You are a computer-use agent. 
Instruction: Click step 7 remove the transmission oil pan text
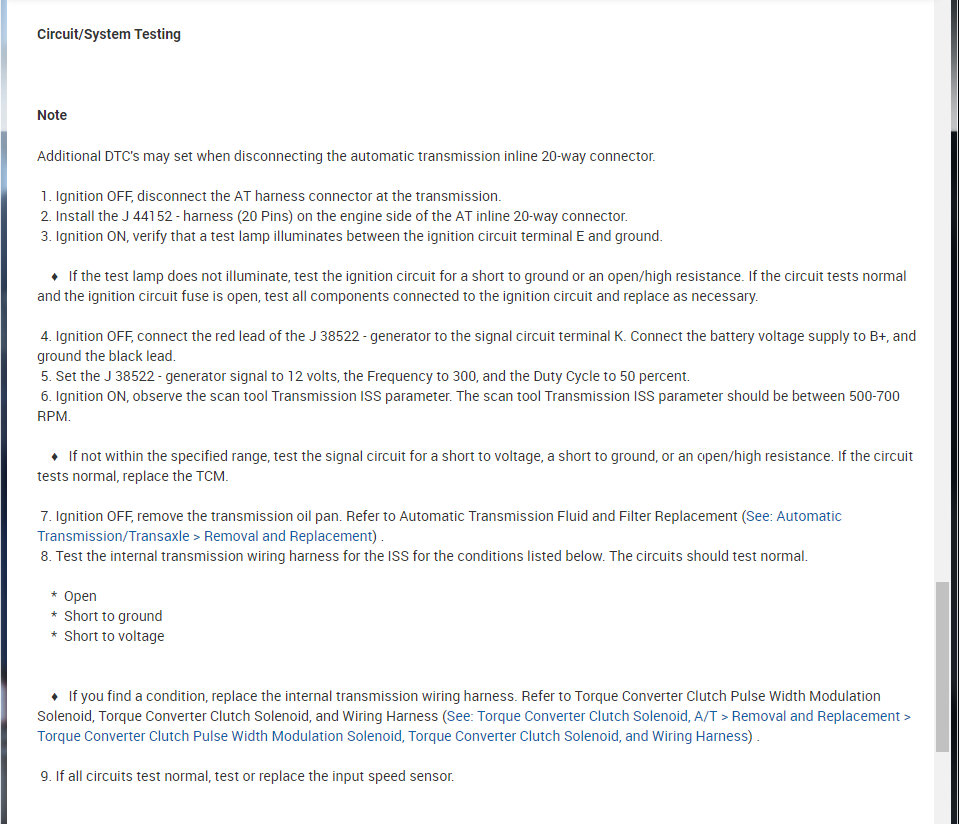pyautogui.click(x=390, y=516)
